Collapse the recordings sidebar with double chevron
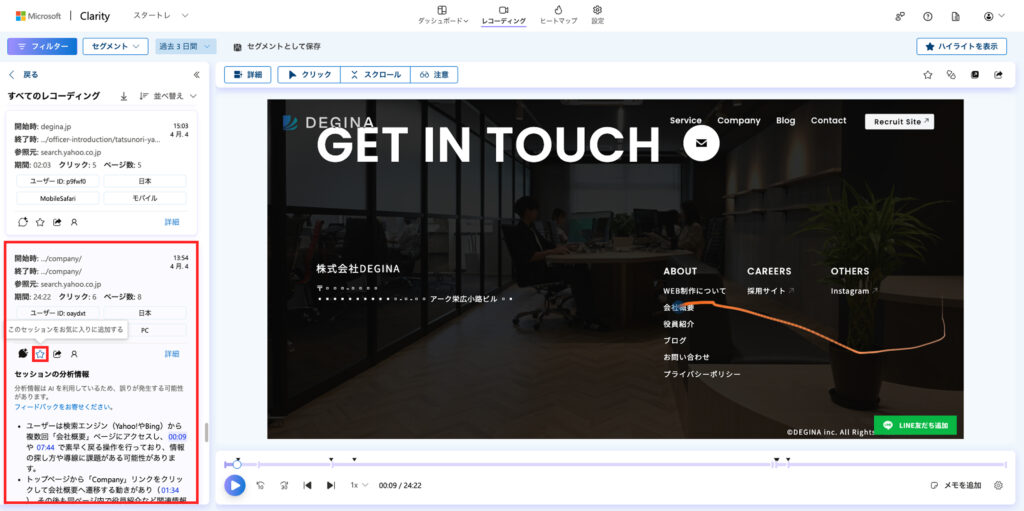This screenshot has height=511, width=1024. 196,75
